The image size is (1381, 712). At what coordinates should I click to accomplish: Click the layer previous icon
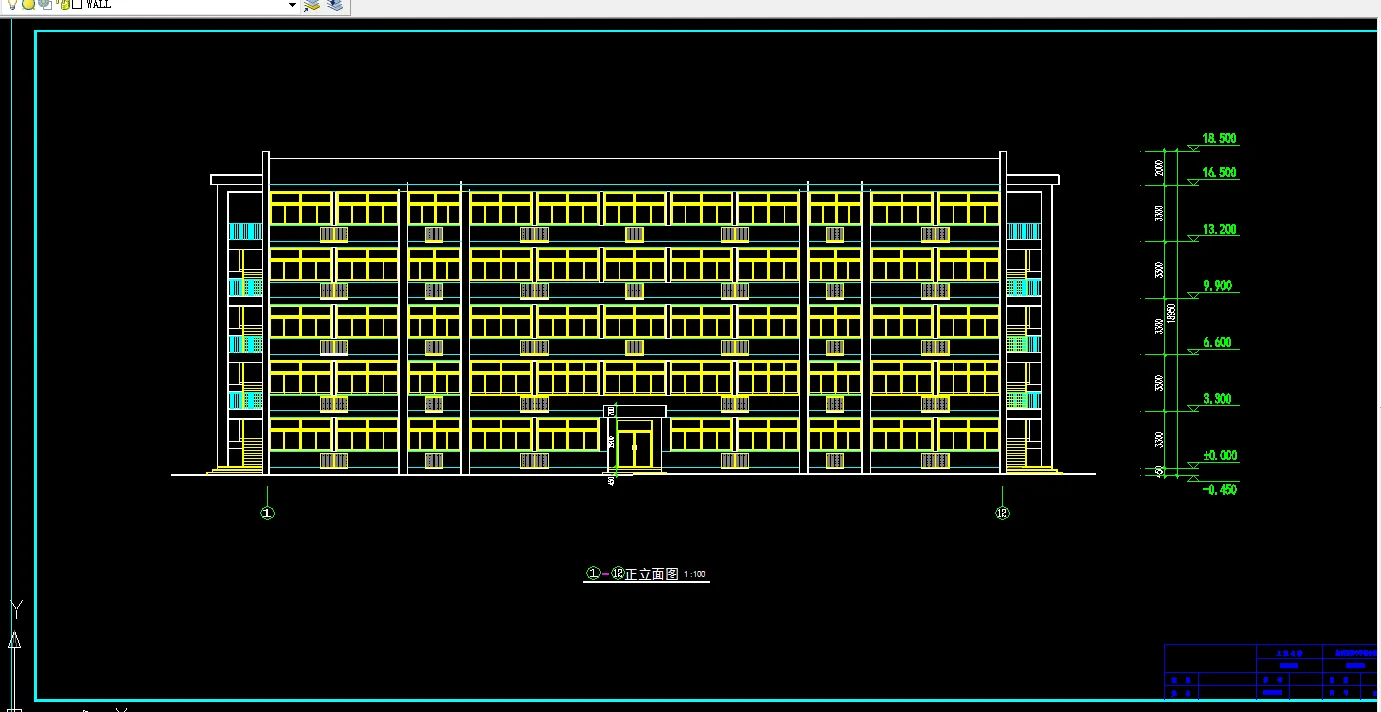point(335,5)
